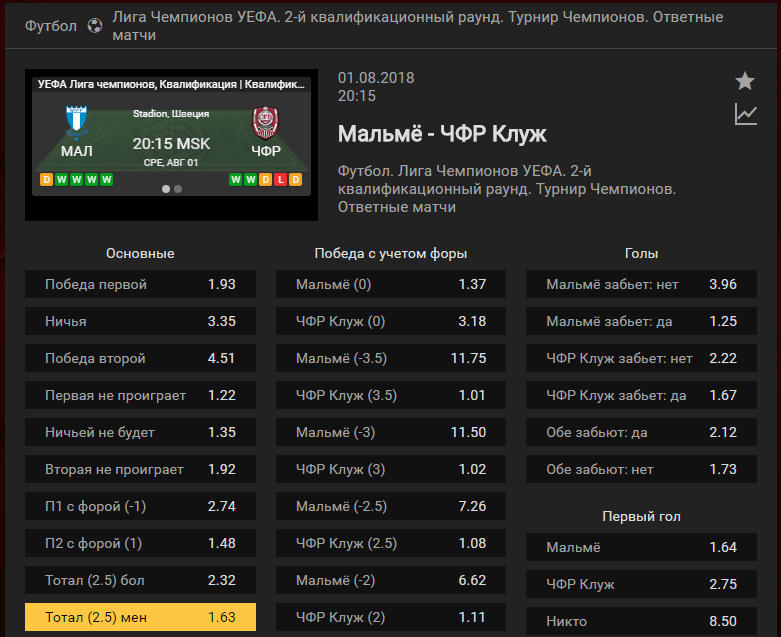This screenshot has height=637, width=781.
Task: Bet on Мальмё (-3.5) at 11.75
Action: [x=391, y=358]
